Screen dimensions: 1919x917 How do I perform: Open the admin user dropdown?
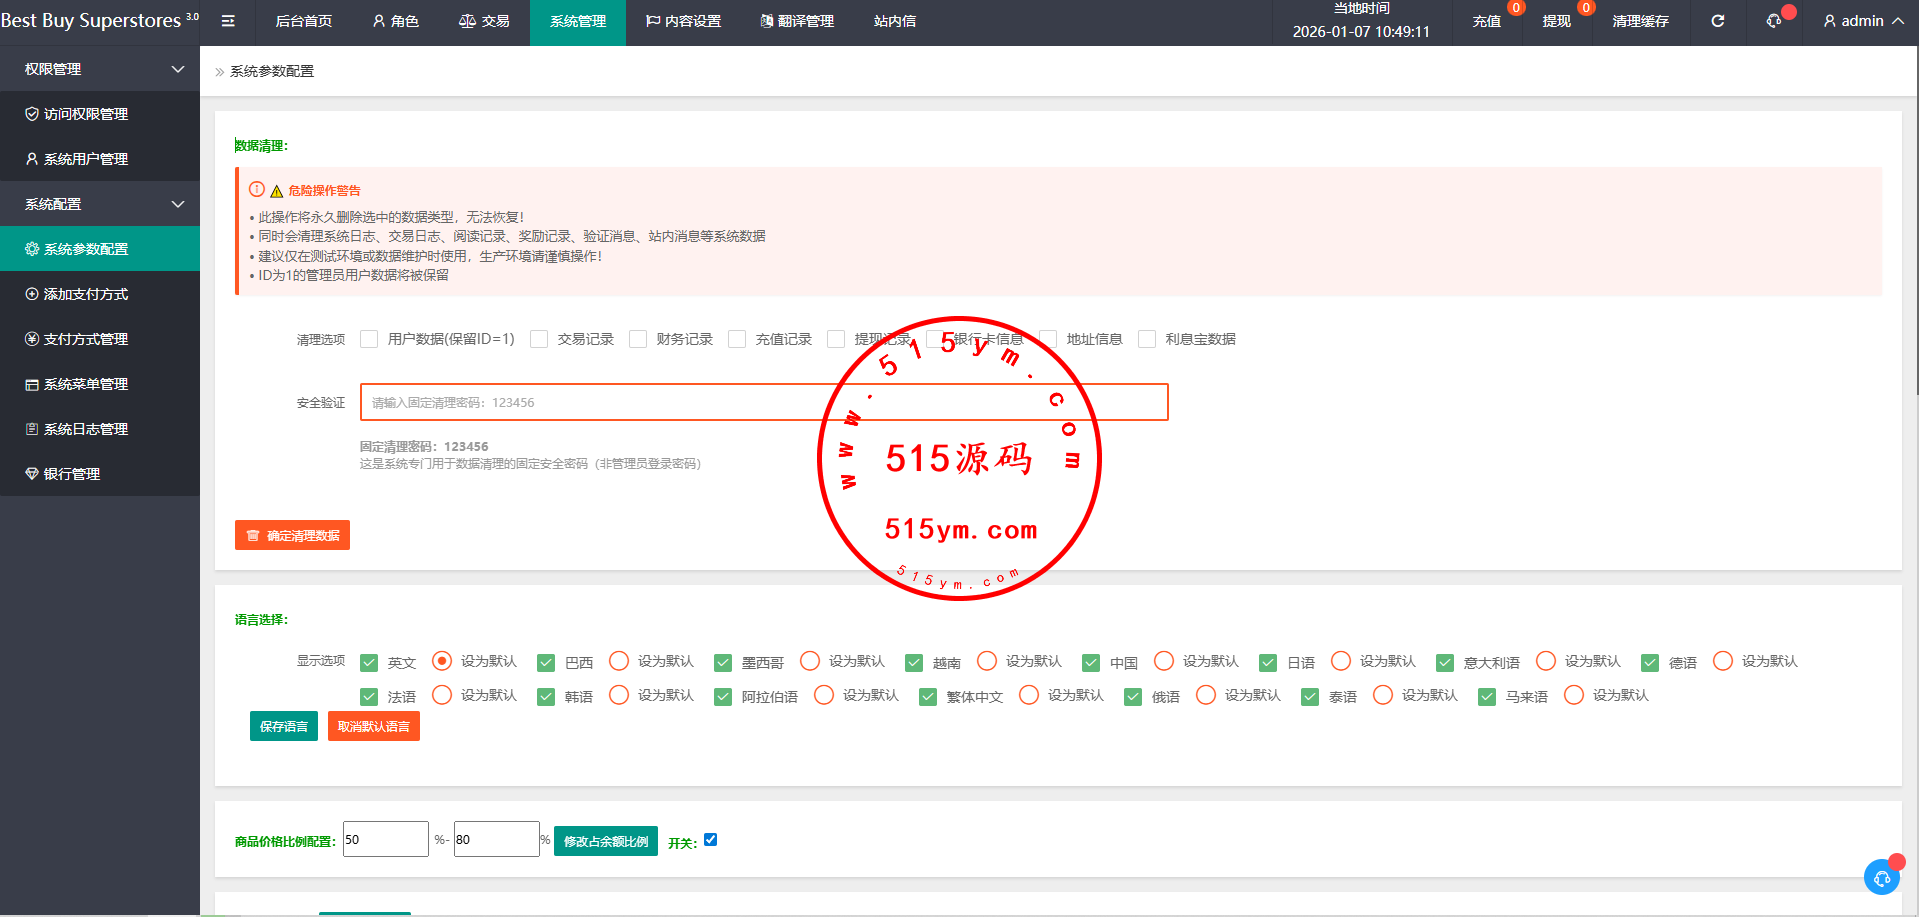point(1863,21)
